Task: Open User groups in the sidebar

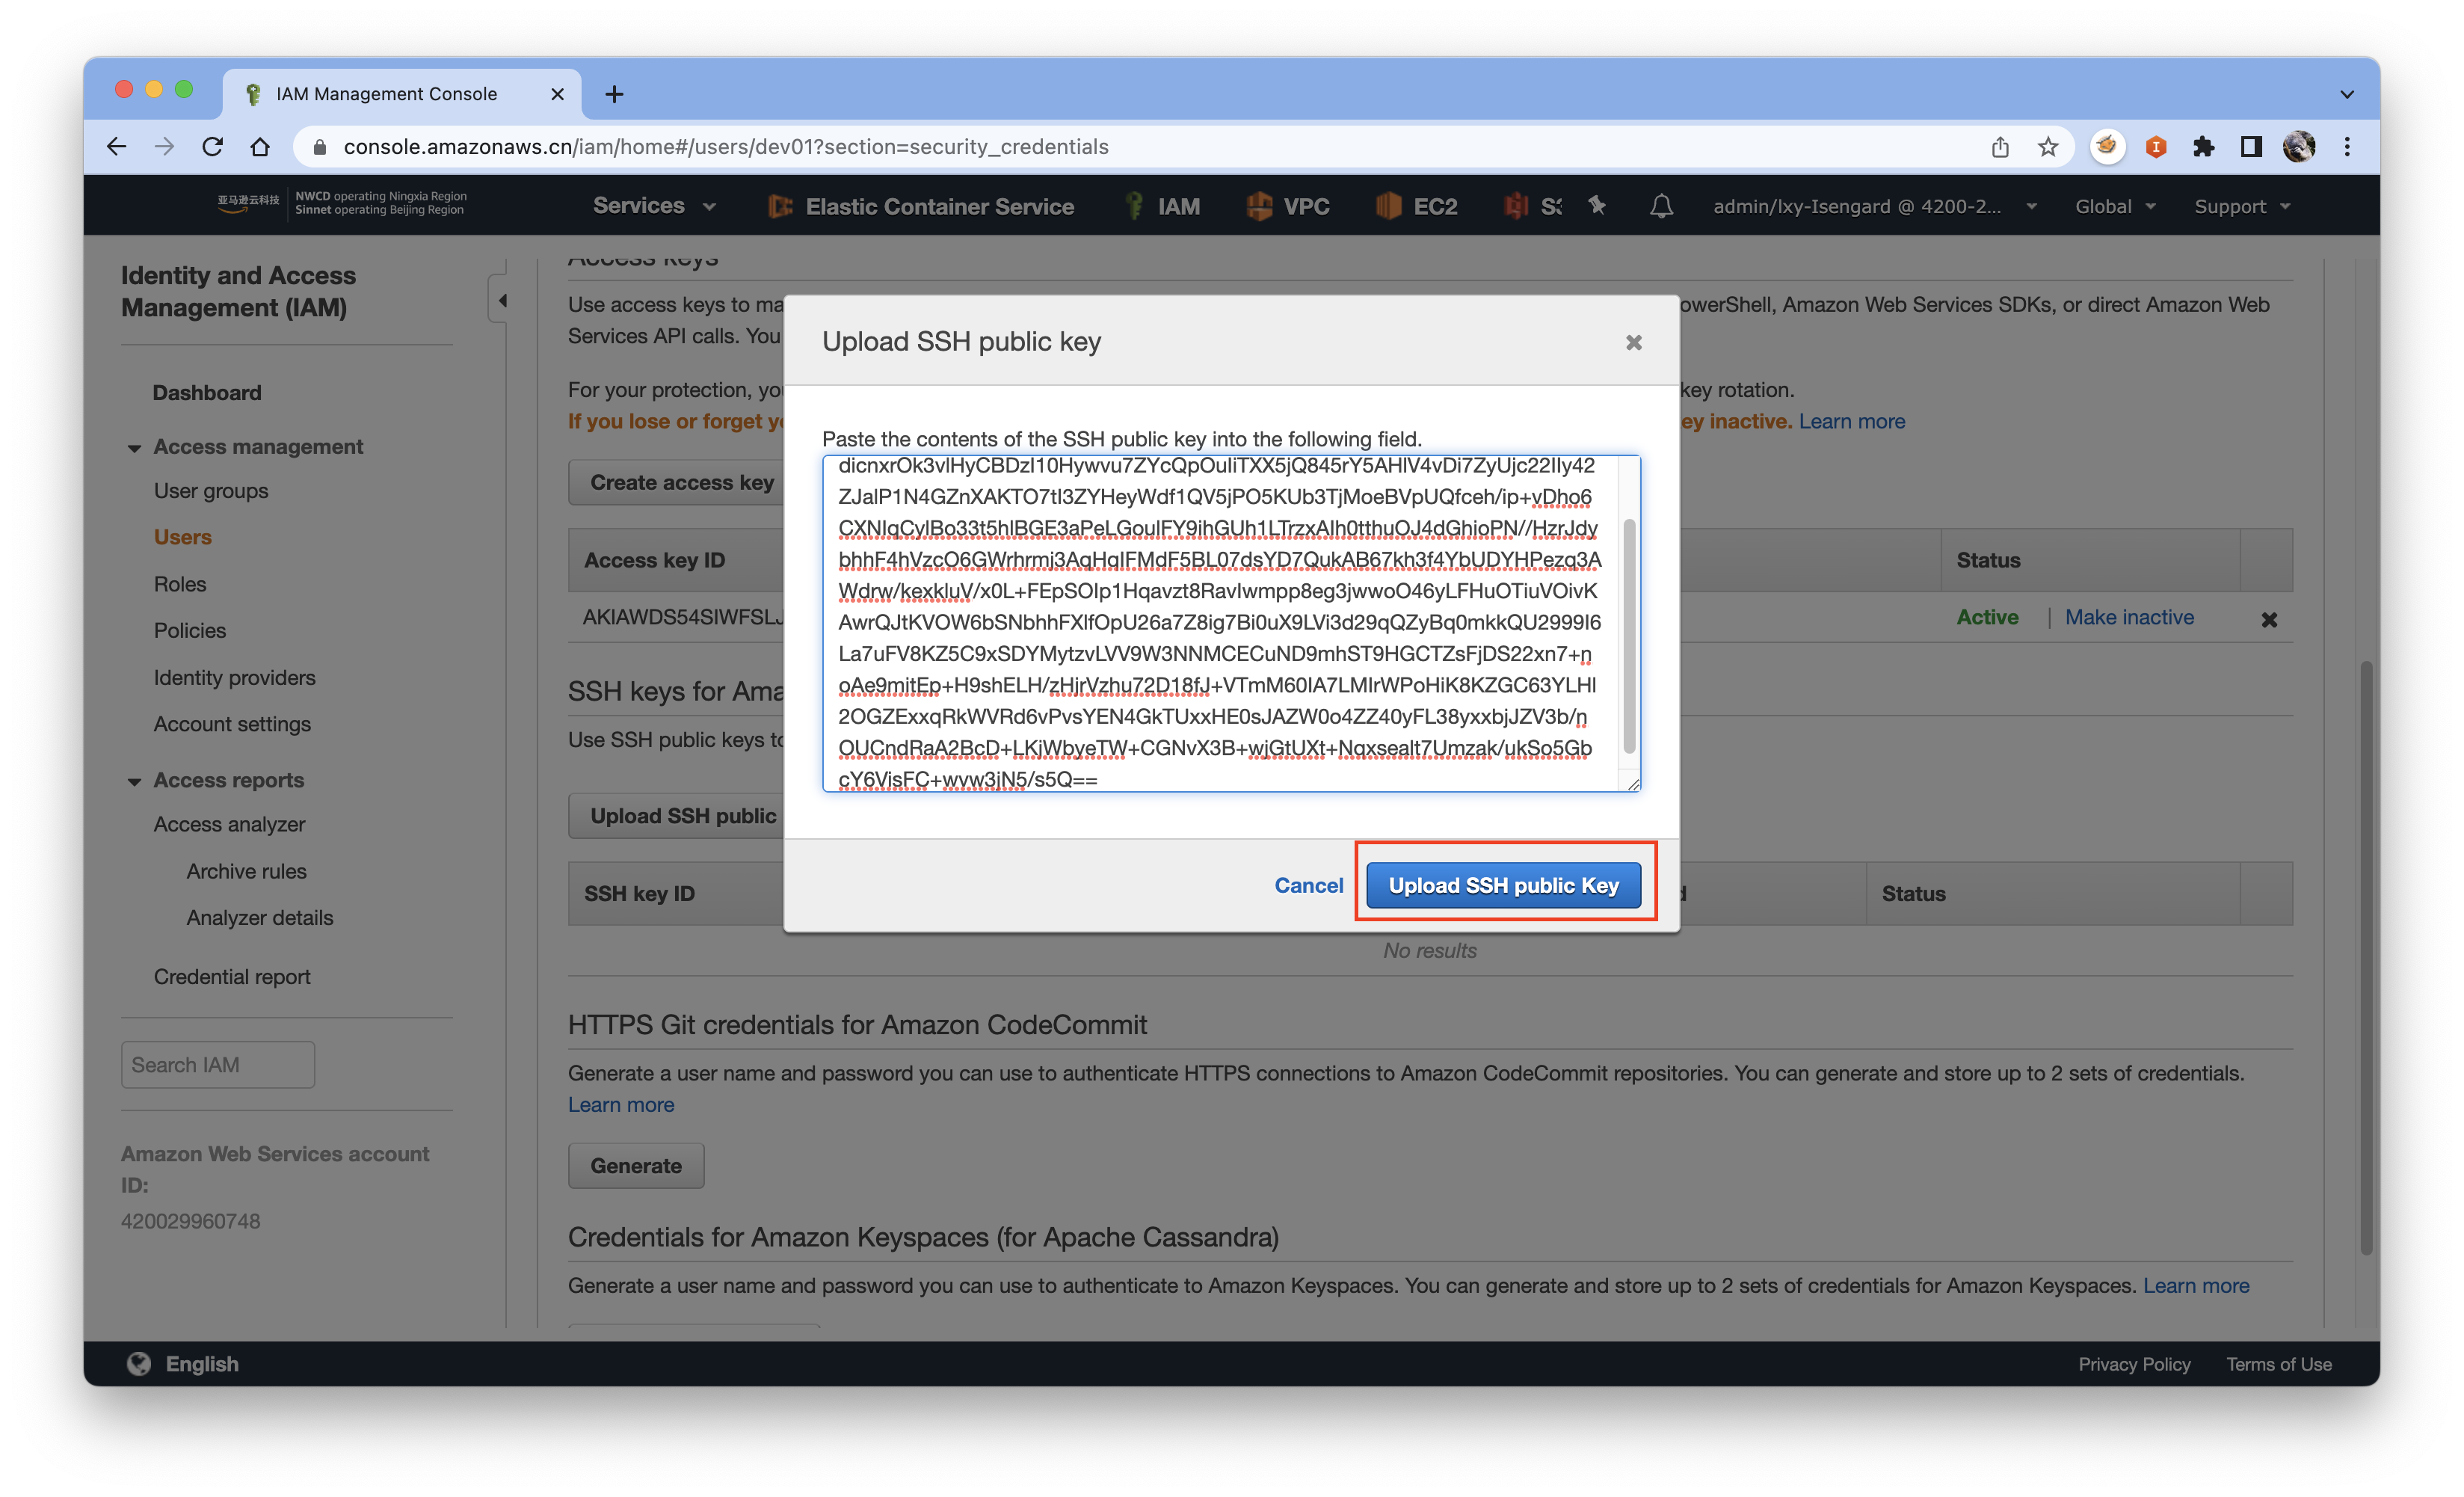Action: (x=211, y=490)
